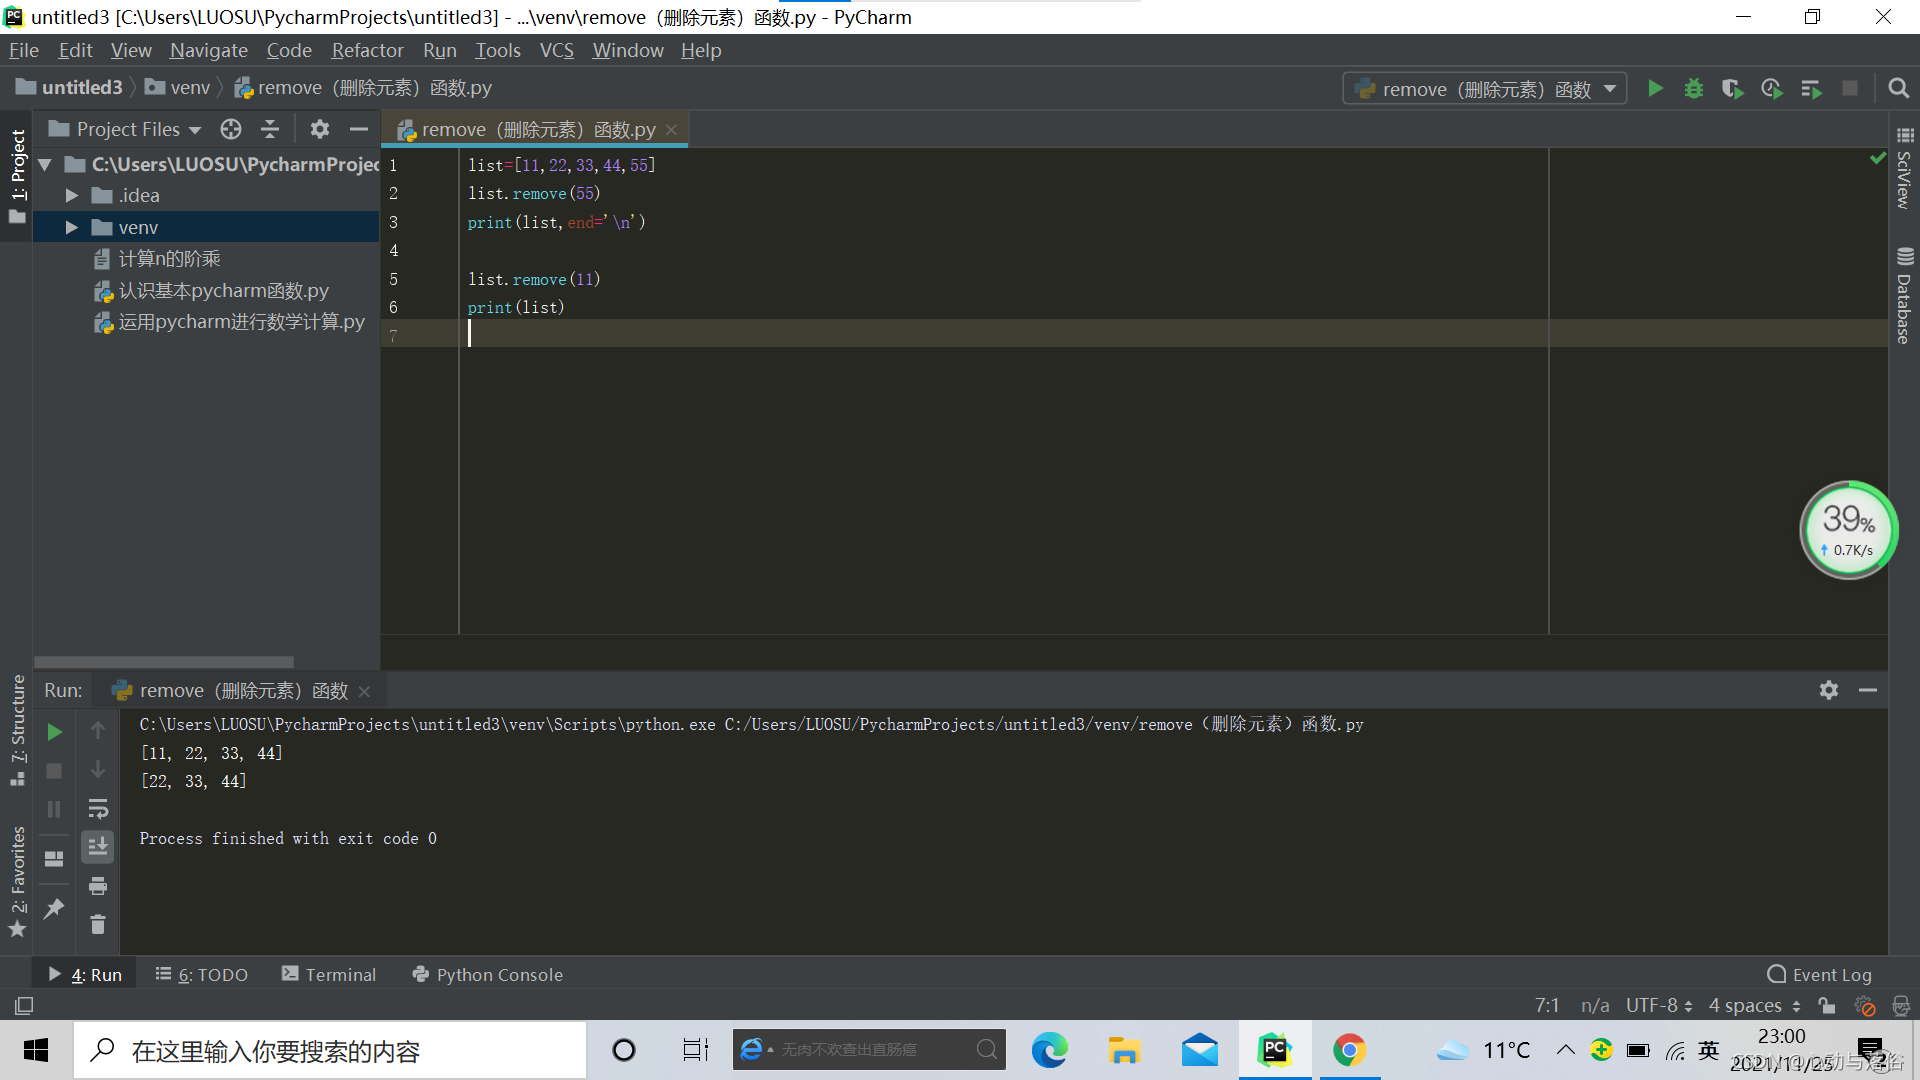Viewport: 1920px width, 1080px height.
Task: Run with coverage icon in toolbar
Action: pyautogui.click(x=1733, y=89)
